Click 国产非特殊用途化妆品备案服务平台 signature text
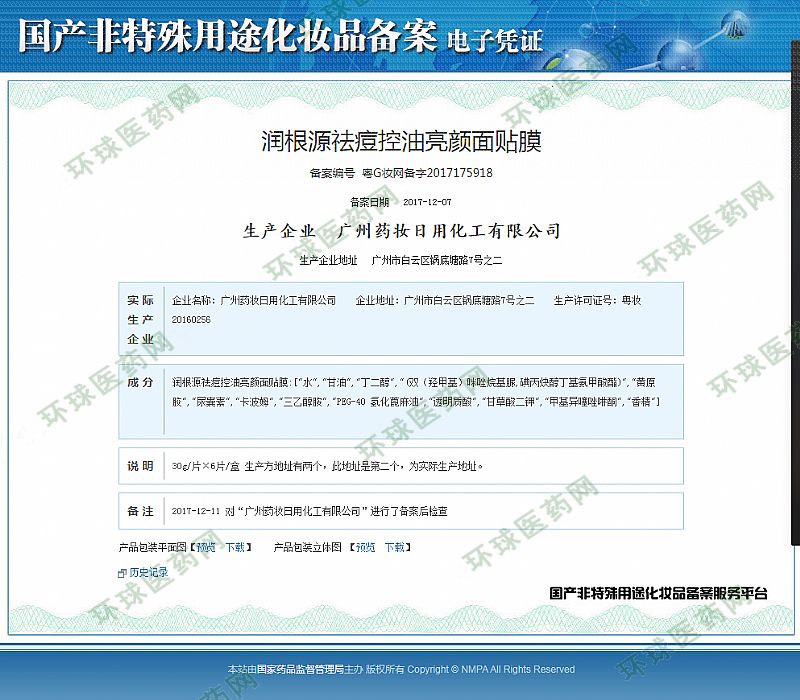 [658, 593]
